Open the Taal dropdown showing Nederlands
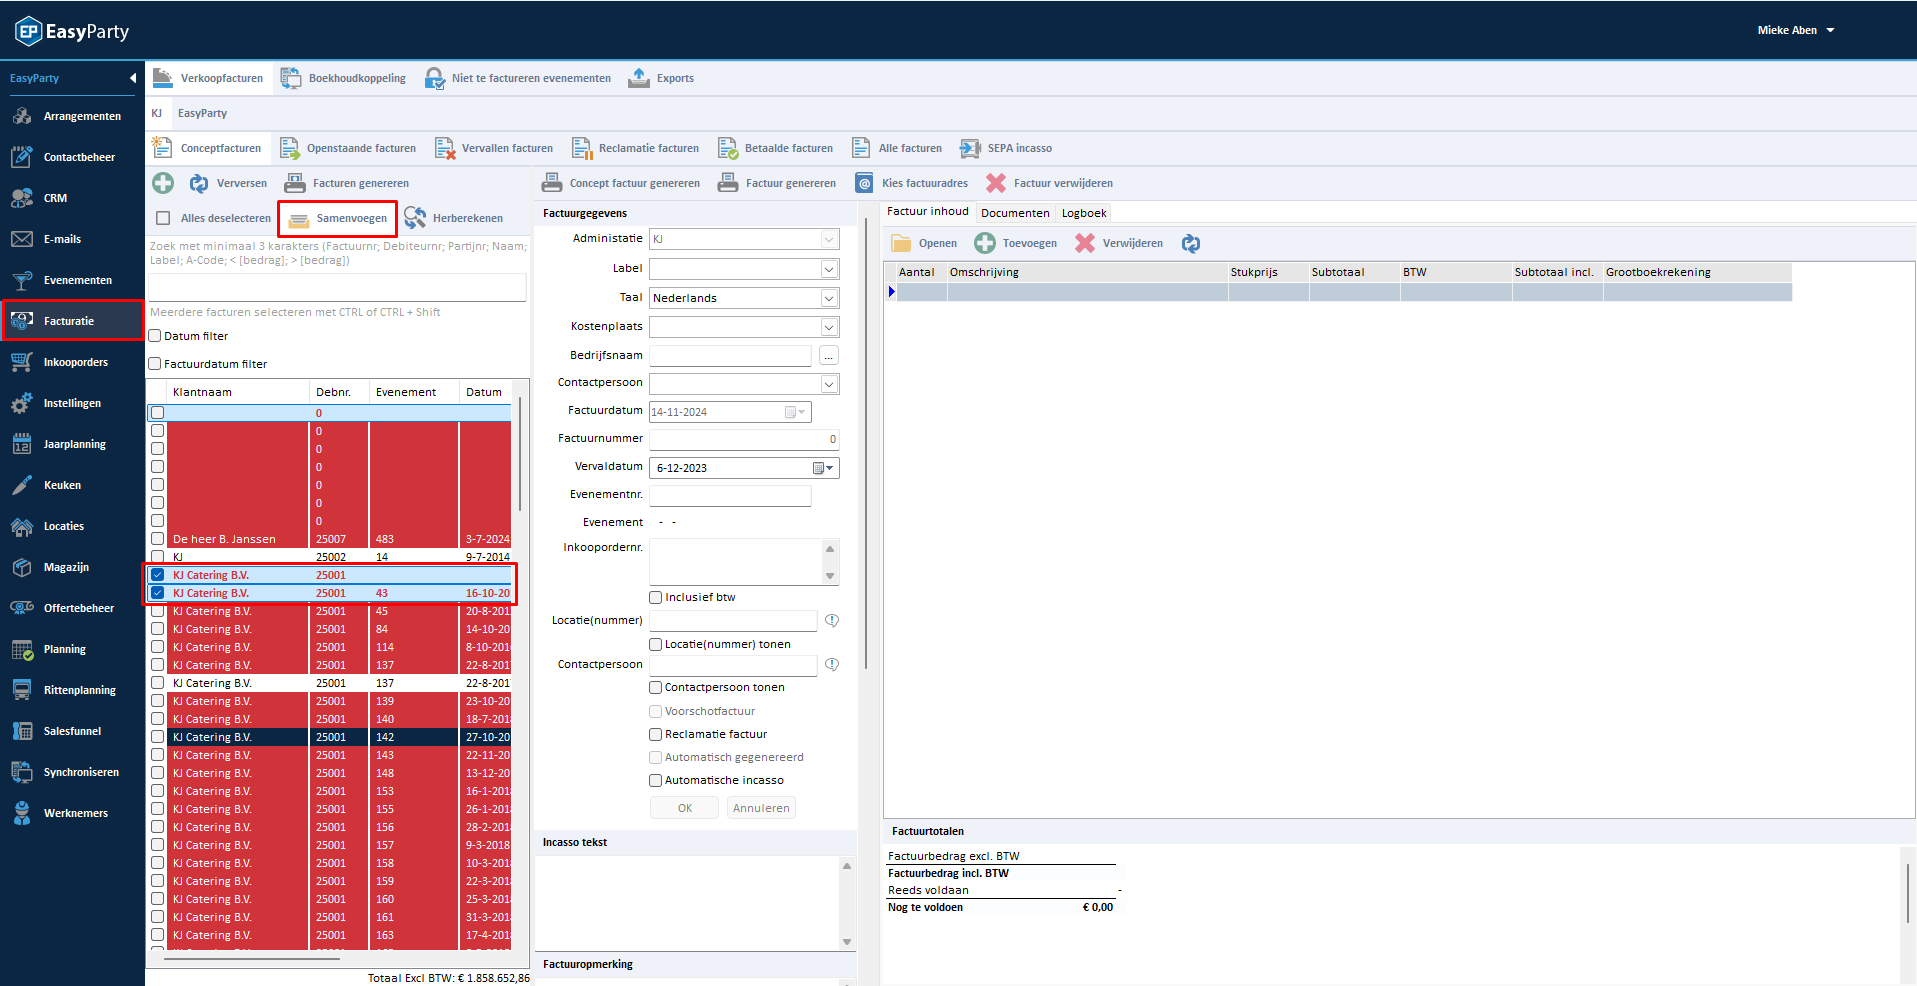This screenshot has height=986, width=1917. pos(829,298)
